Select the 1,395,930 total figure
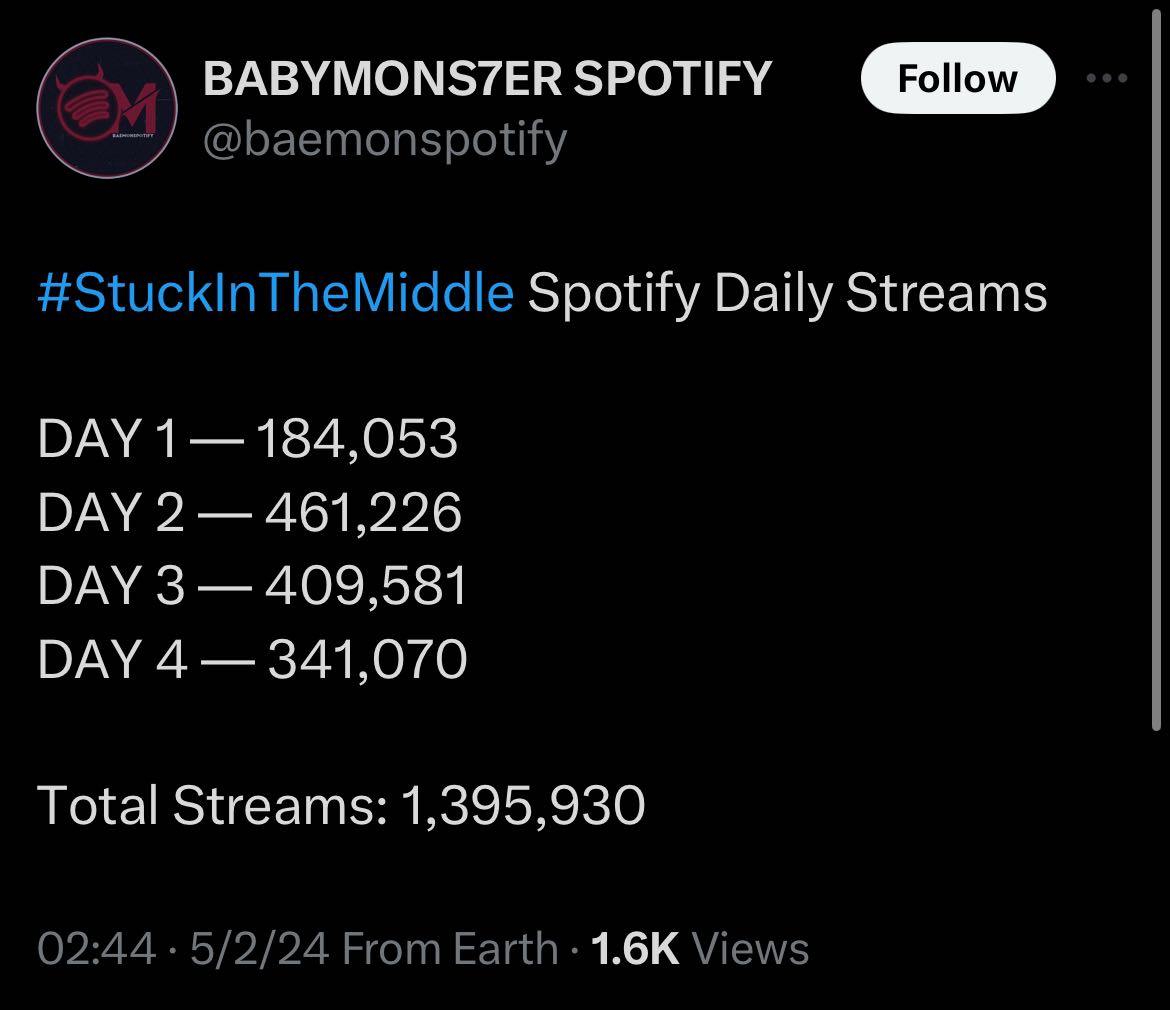 [522, 805]
